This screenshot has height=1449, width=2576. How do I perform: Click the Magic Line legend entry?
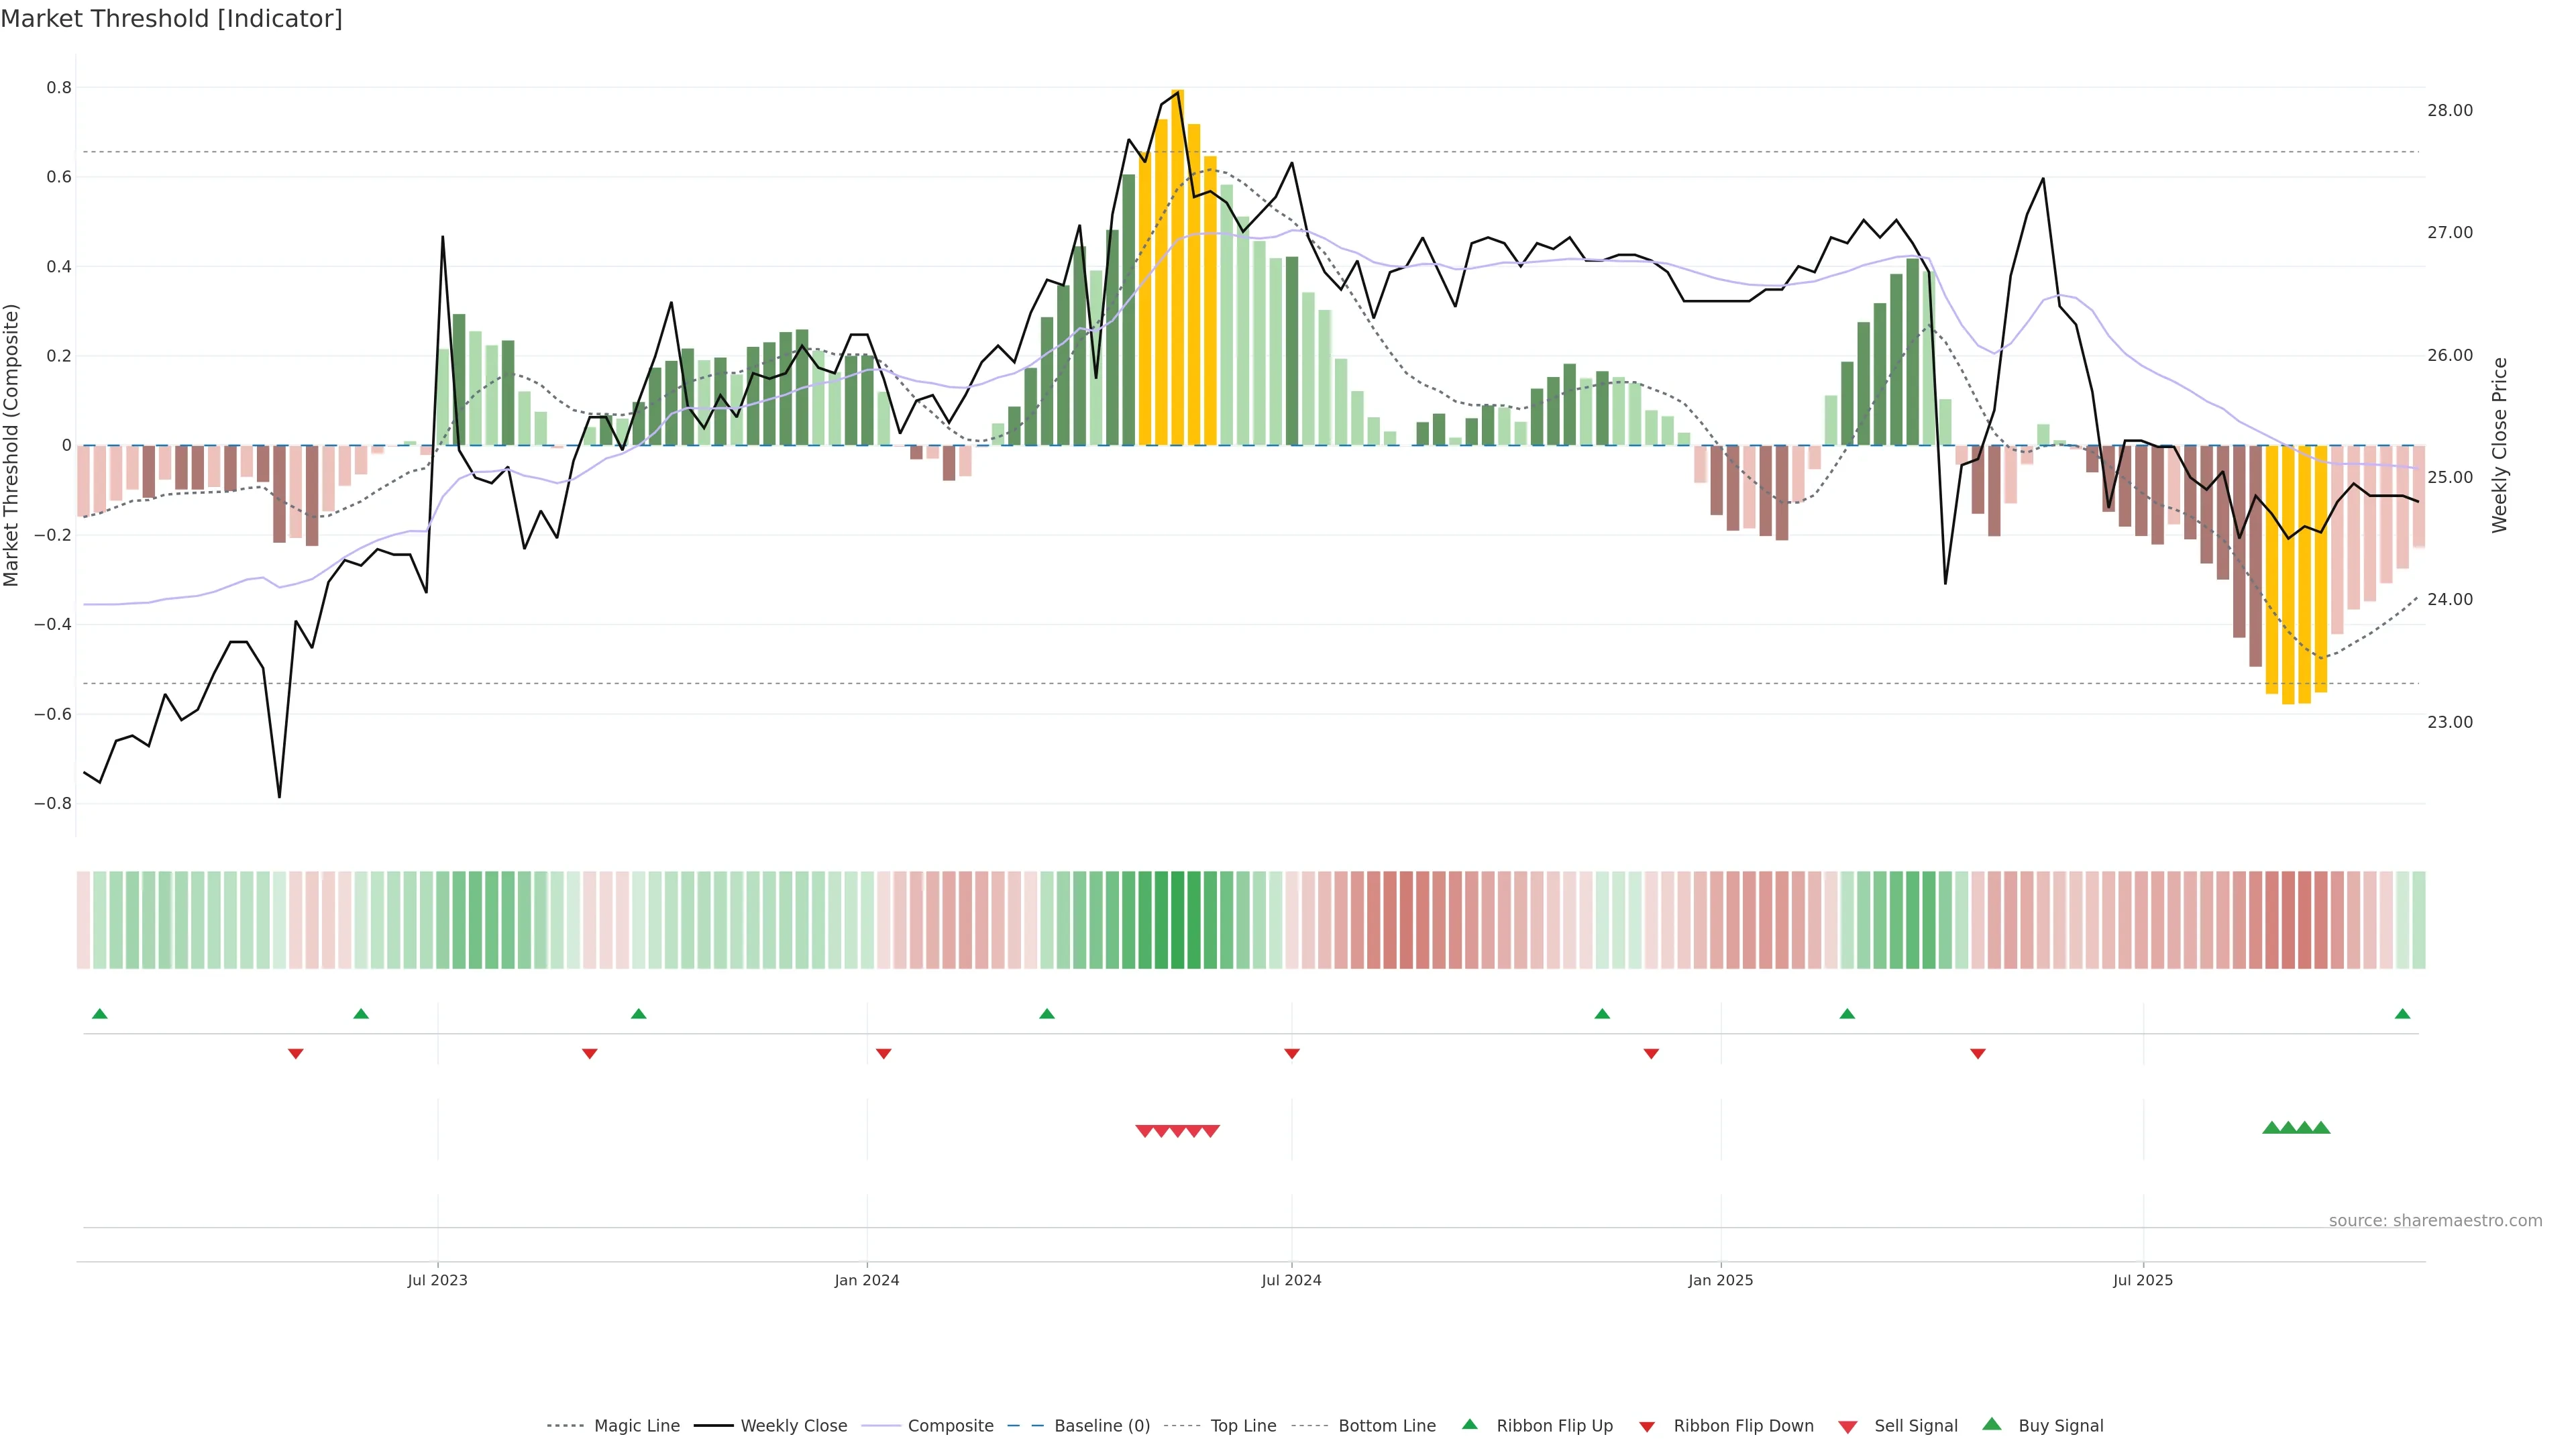coord(636,1426)
